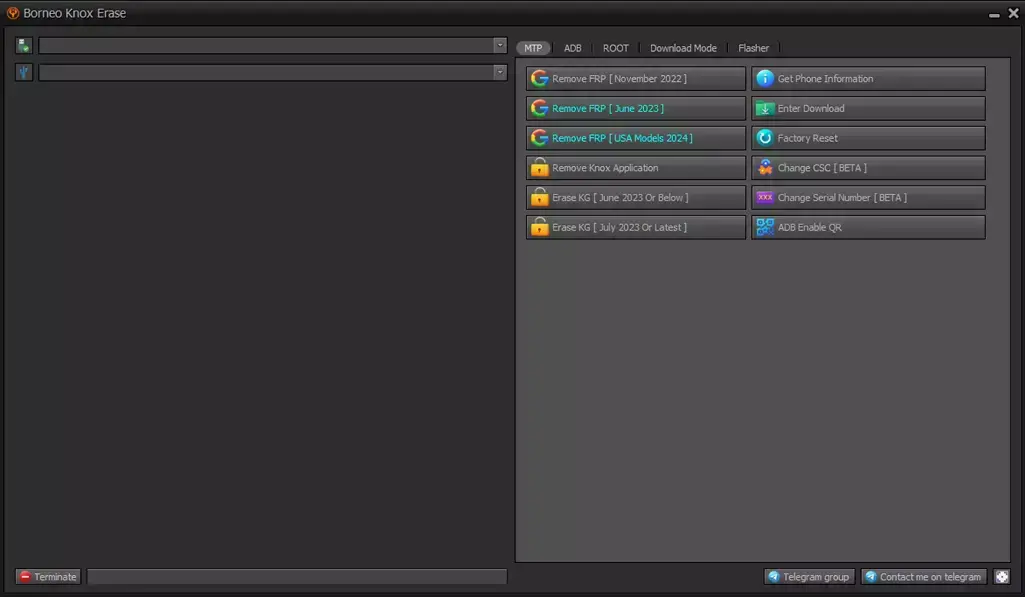Click the Enter Download button

coord(868,109)
